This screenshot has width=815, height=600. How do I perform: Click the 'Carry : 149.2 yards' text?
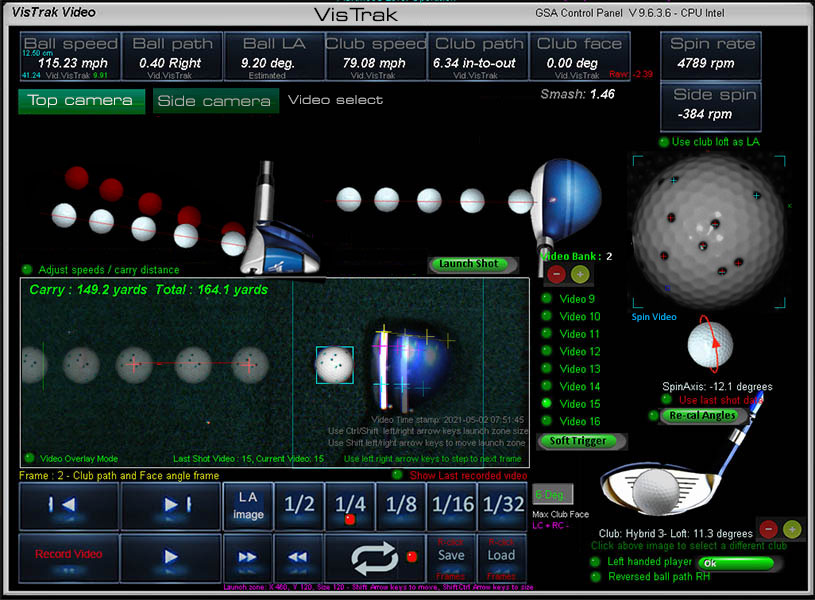pos(88,290)
